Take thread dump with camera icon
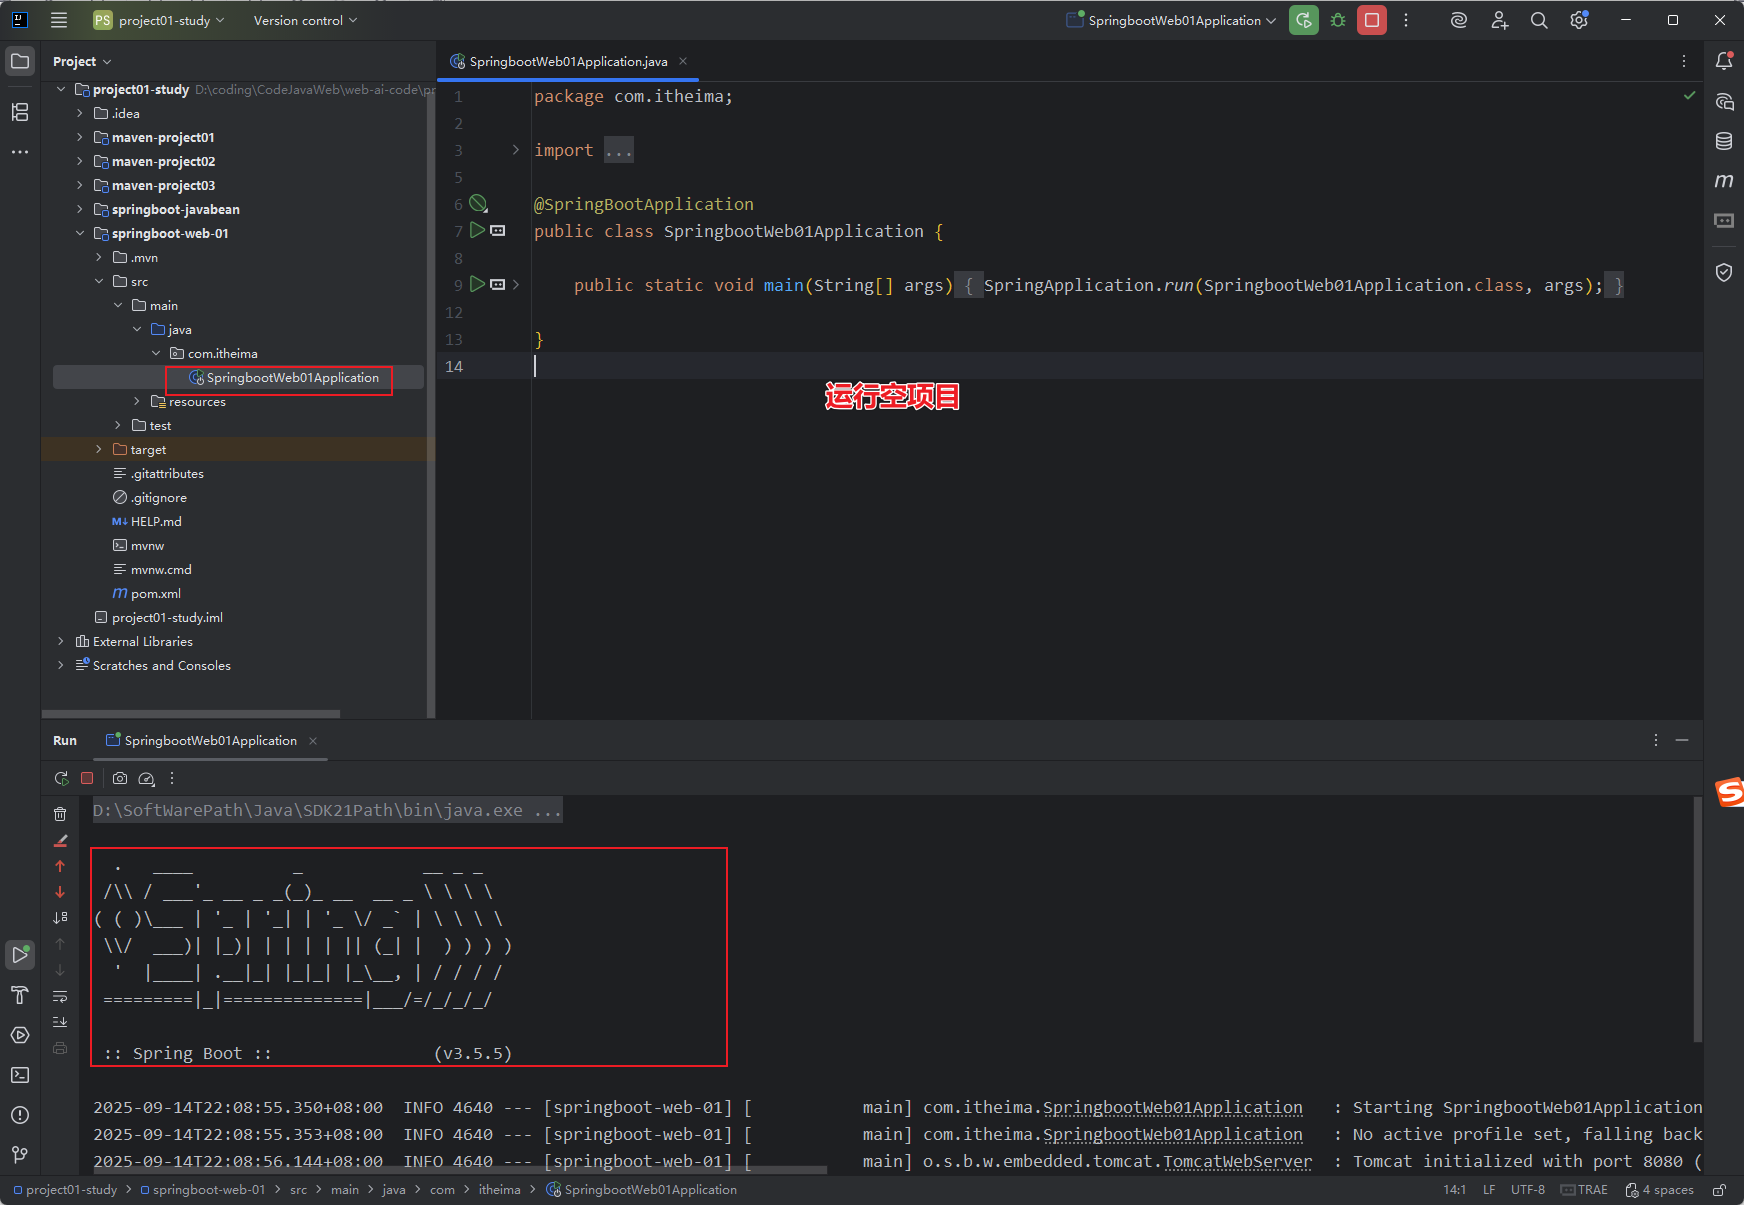 (x=120, y=778)
